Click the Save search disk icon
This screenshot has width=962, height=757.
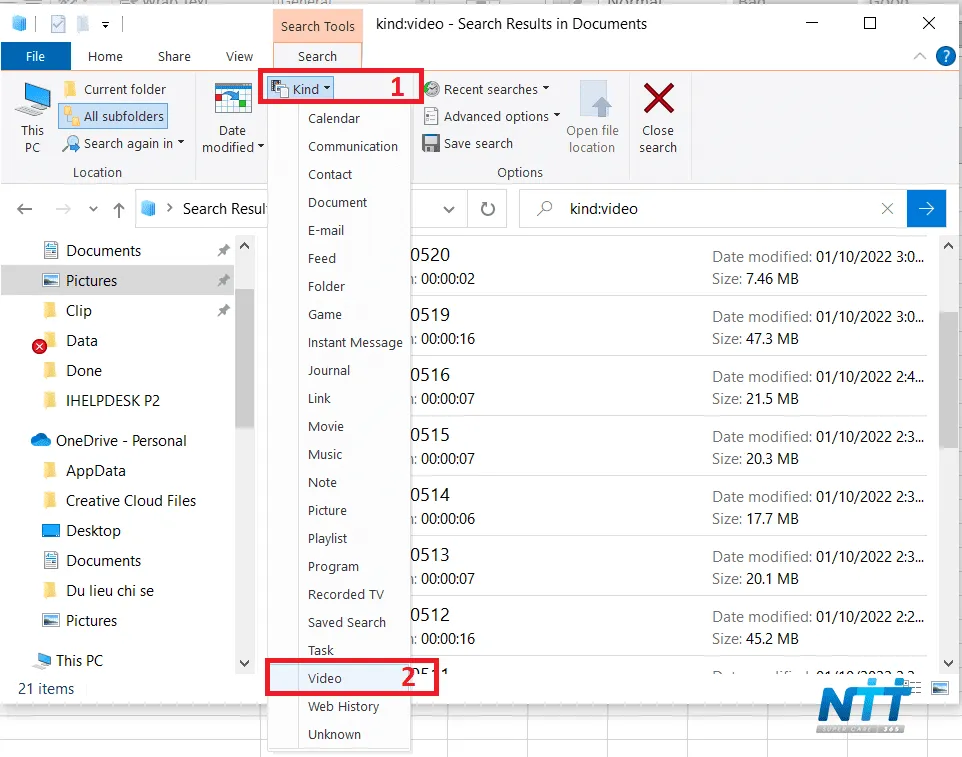431,144
